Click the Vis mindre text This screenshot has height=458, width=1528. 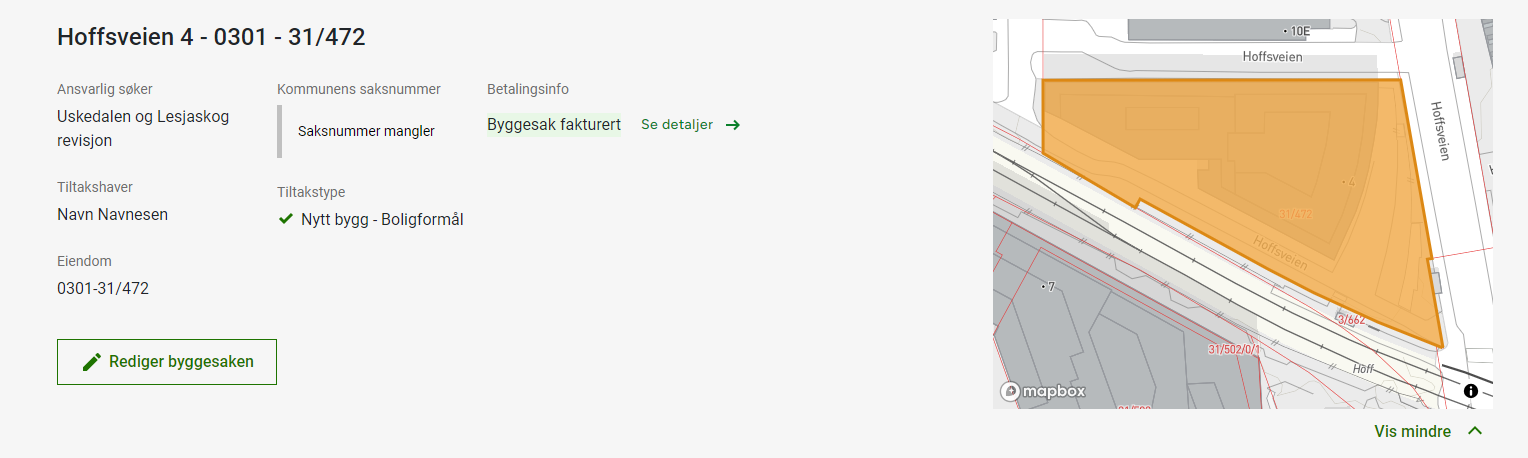pyautogui.click(x=1412, y=431)
